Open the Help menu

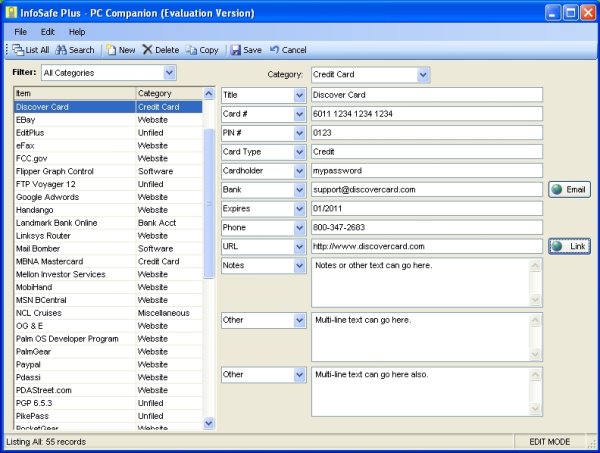[77, 32]
